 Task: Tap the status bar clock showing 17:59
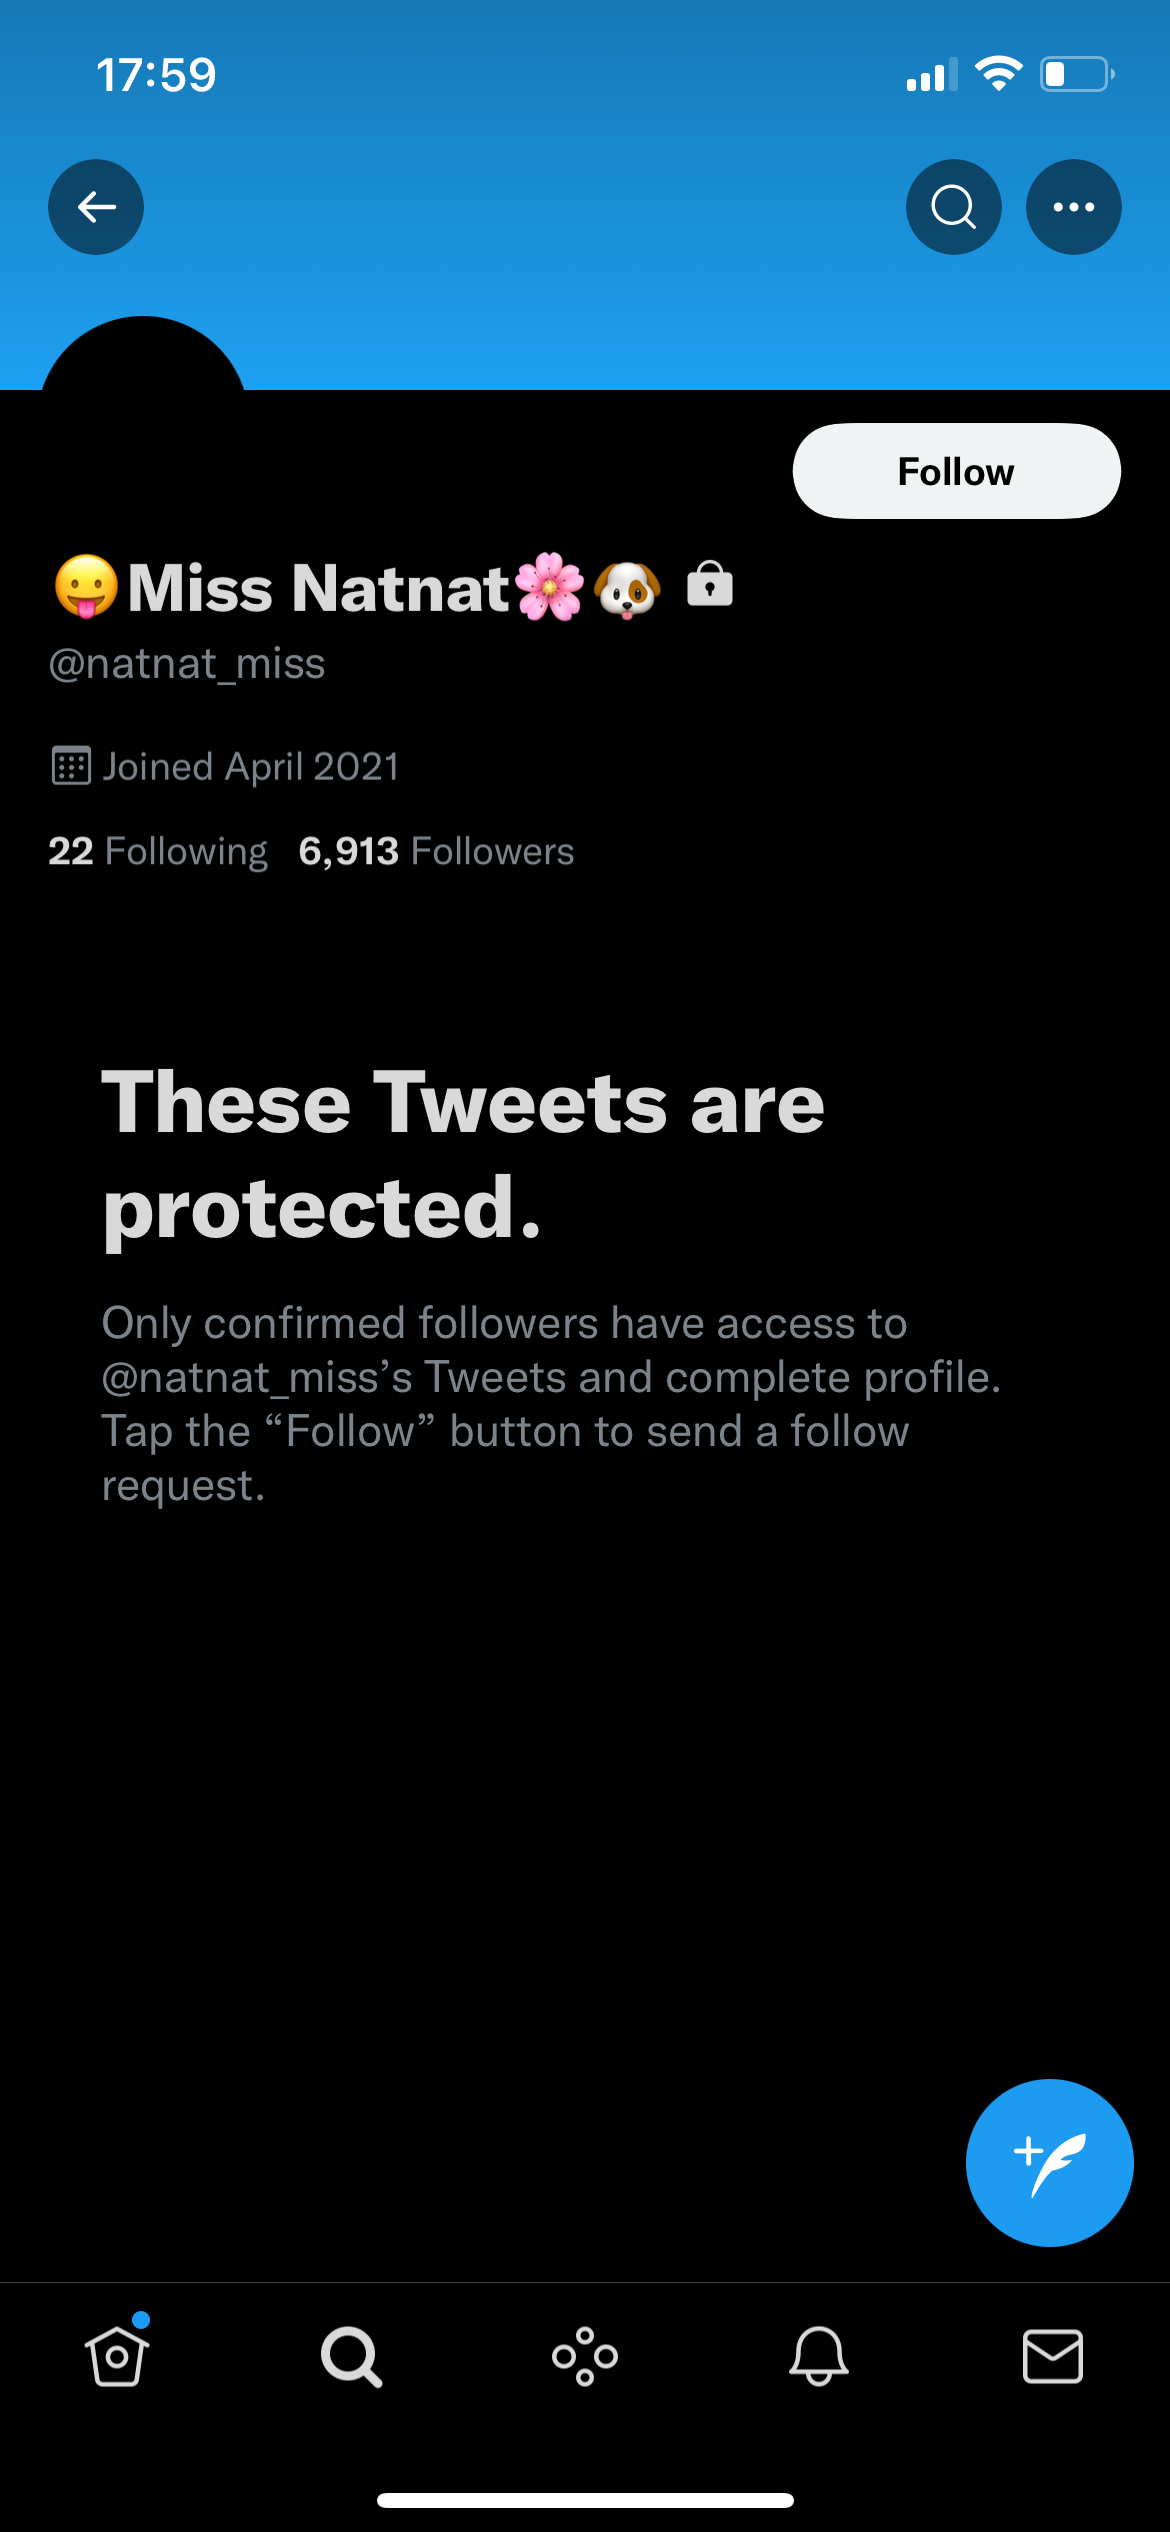tap(156, 75)
